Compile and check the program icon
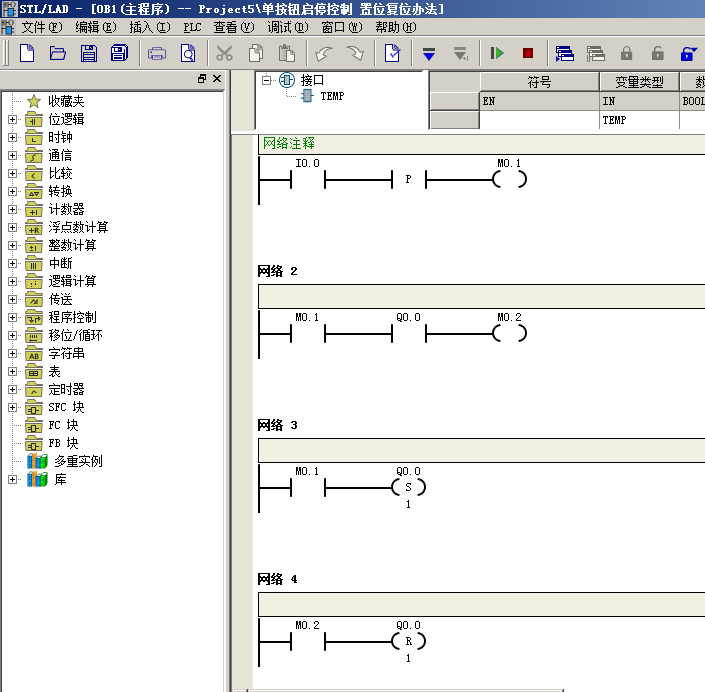The width and height of the screenshot is (705, 692). [x=392, y=54]
